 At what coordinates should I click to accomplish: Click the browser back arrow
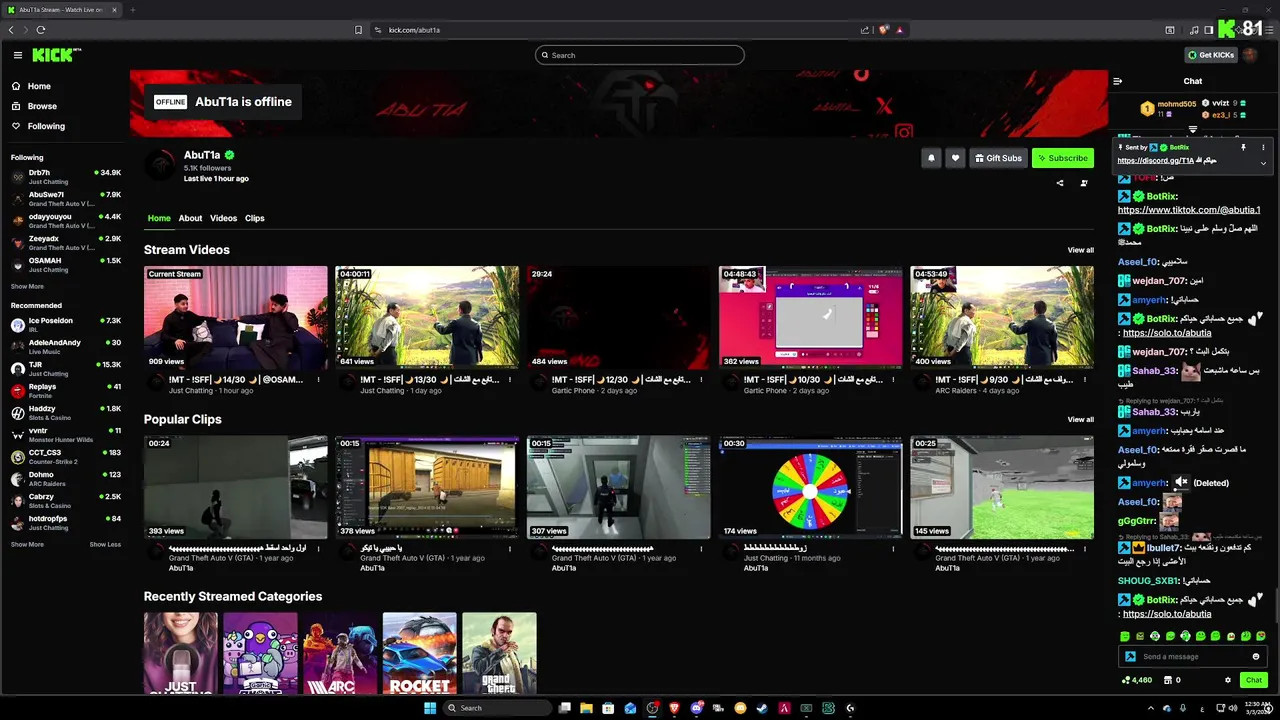(x=11, y=30)
